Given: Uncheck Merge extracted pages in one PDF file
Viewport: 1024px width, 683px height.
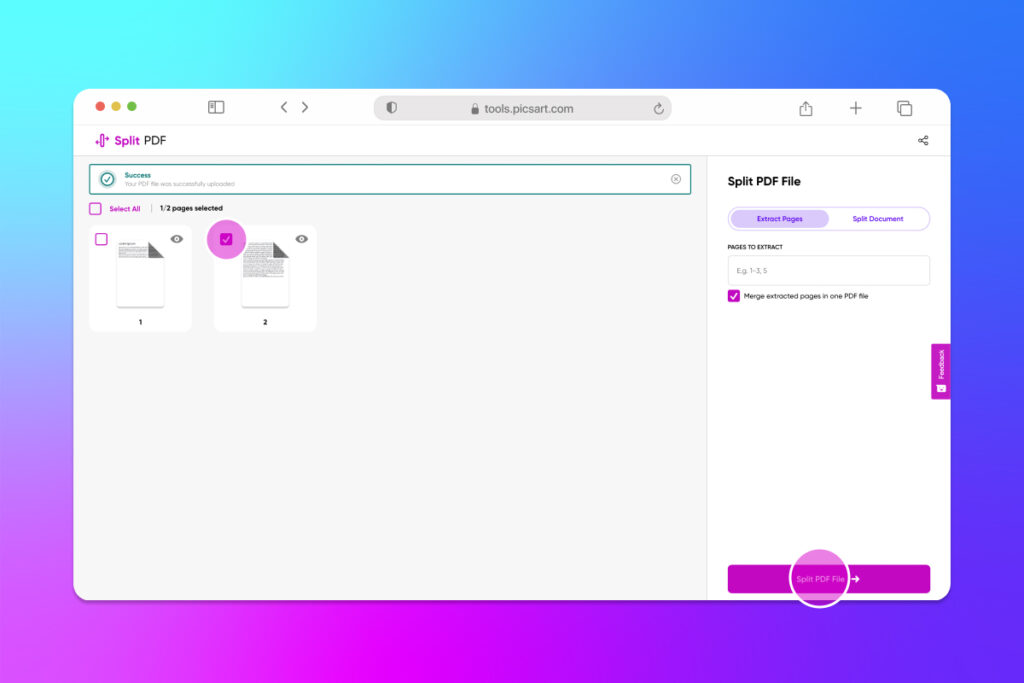Looking at the screenshot, I should (733, 296).
